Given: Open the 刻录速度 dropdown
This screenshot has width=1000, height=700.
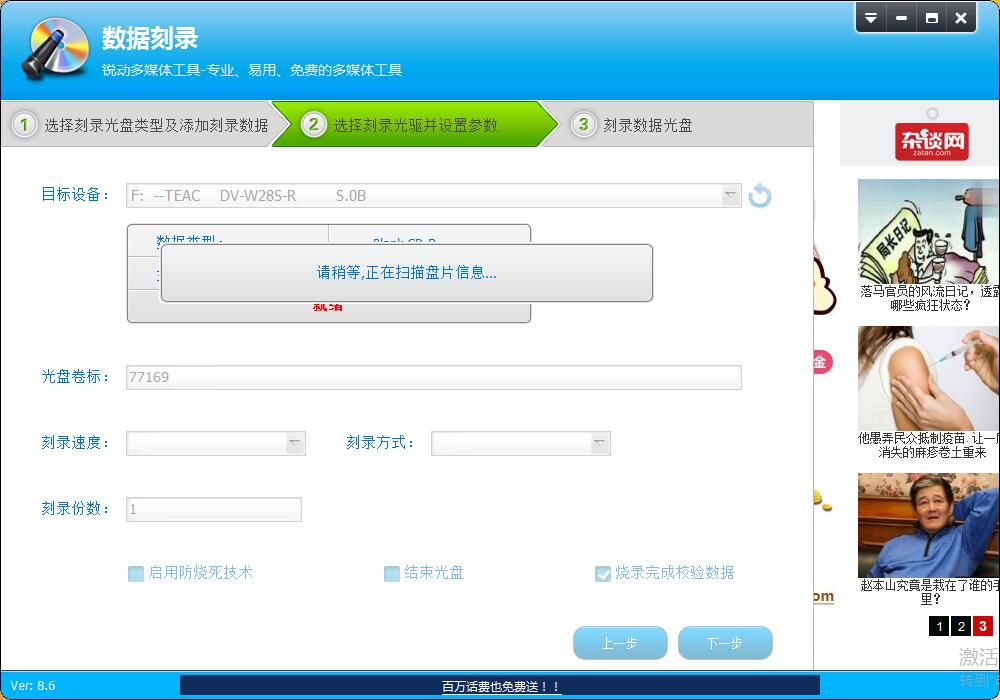Looking at the screenshot, I should 295,443.
